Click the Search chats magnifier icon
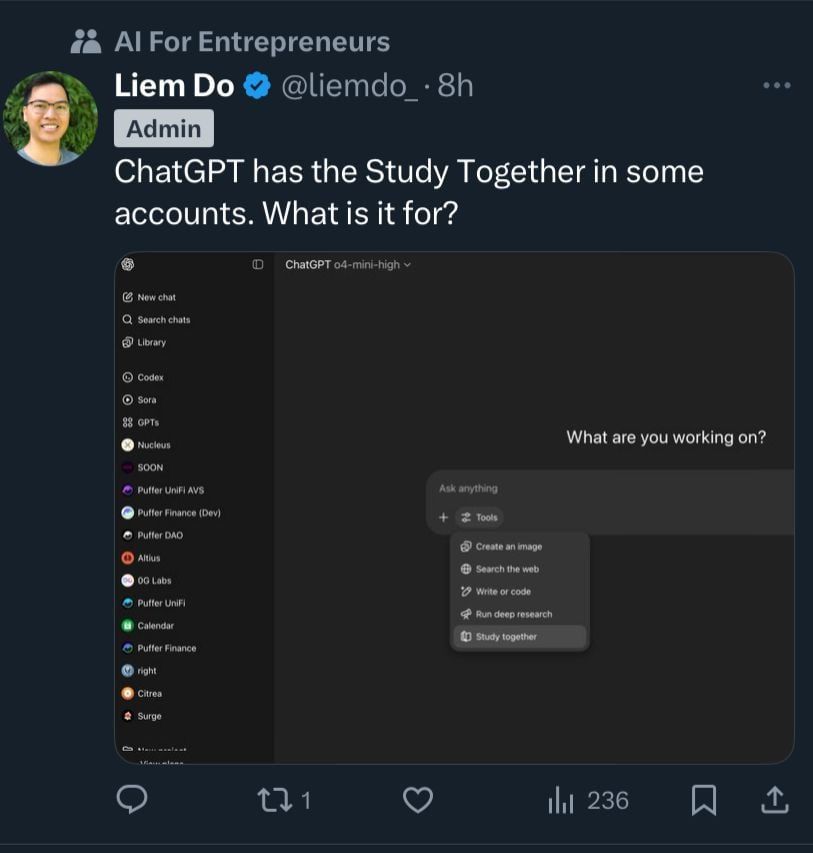The height and width of the screenshot is (853, 813). coord(127,320)
